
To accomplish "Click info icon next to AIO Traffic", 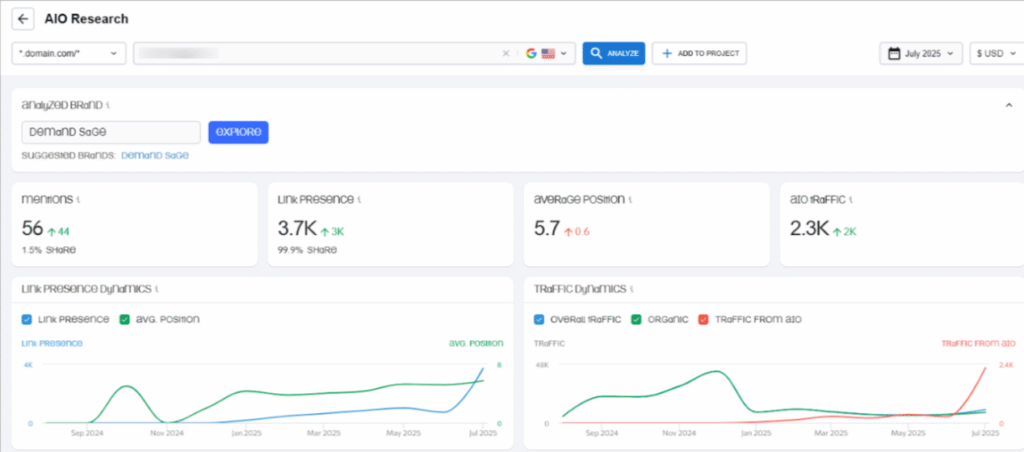I will (x=852, y=199).
